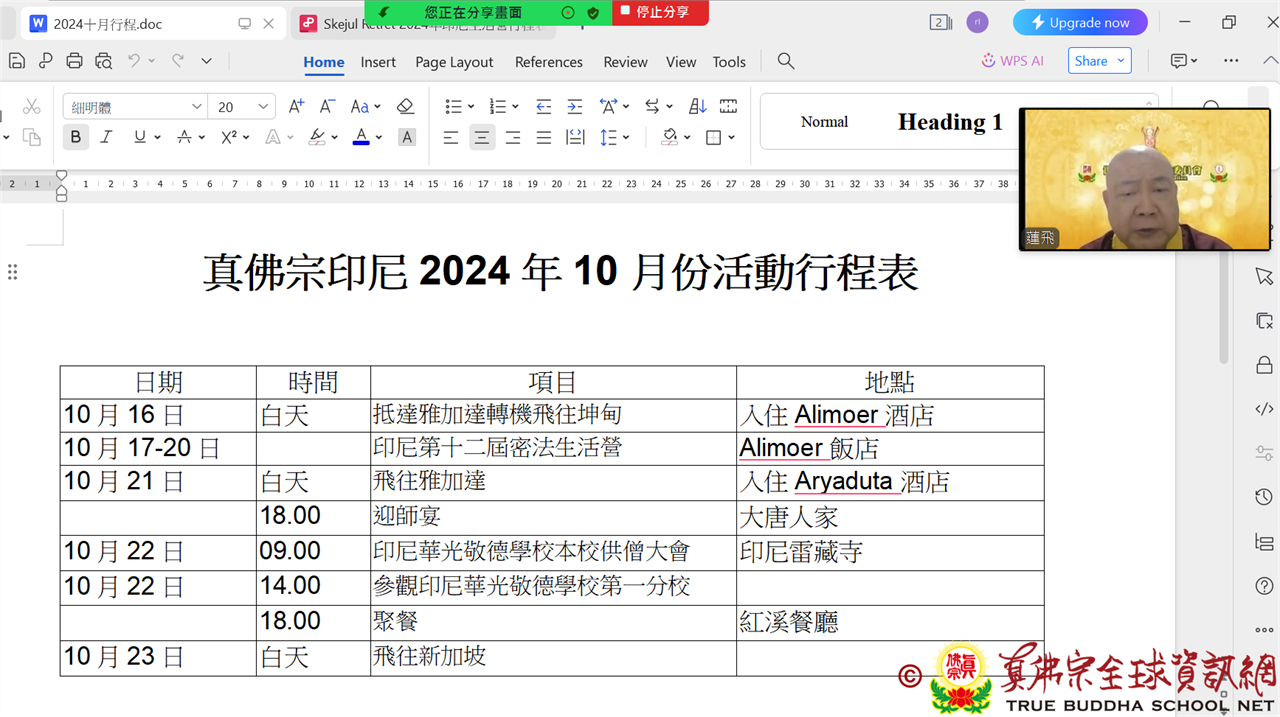
Task: Enable center text alignment
Action: click(482, 137)
